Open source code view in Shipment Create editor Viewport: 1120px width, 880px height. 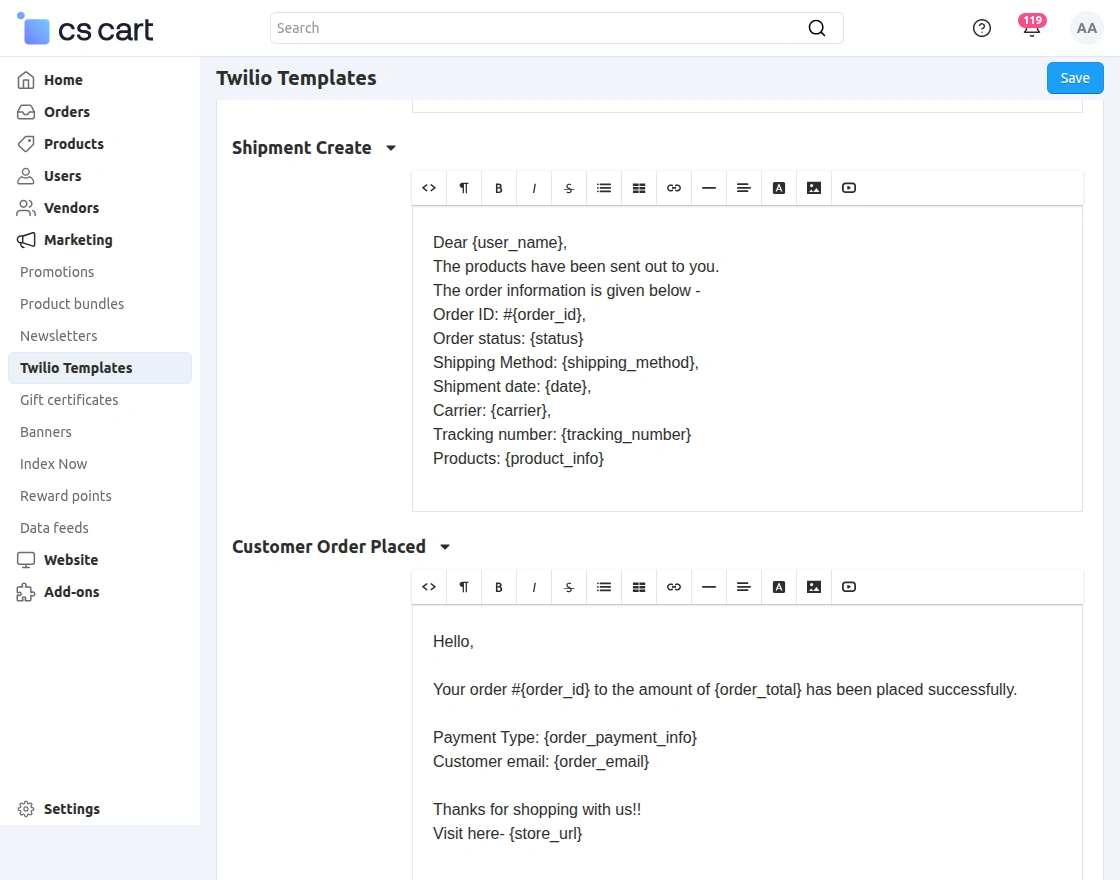[x=429, y=187]
